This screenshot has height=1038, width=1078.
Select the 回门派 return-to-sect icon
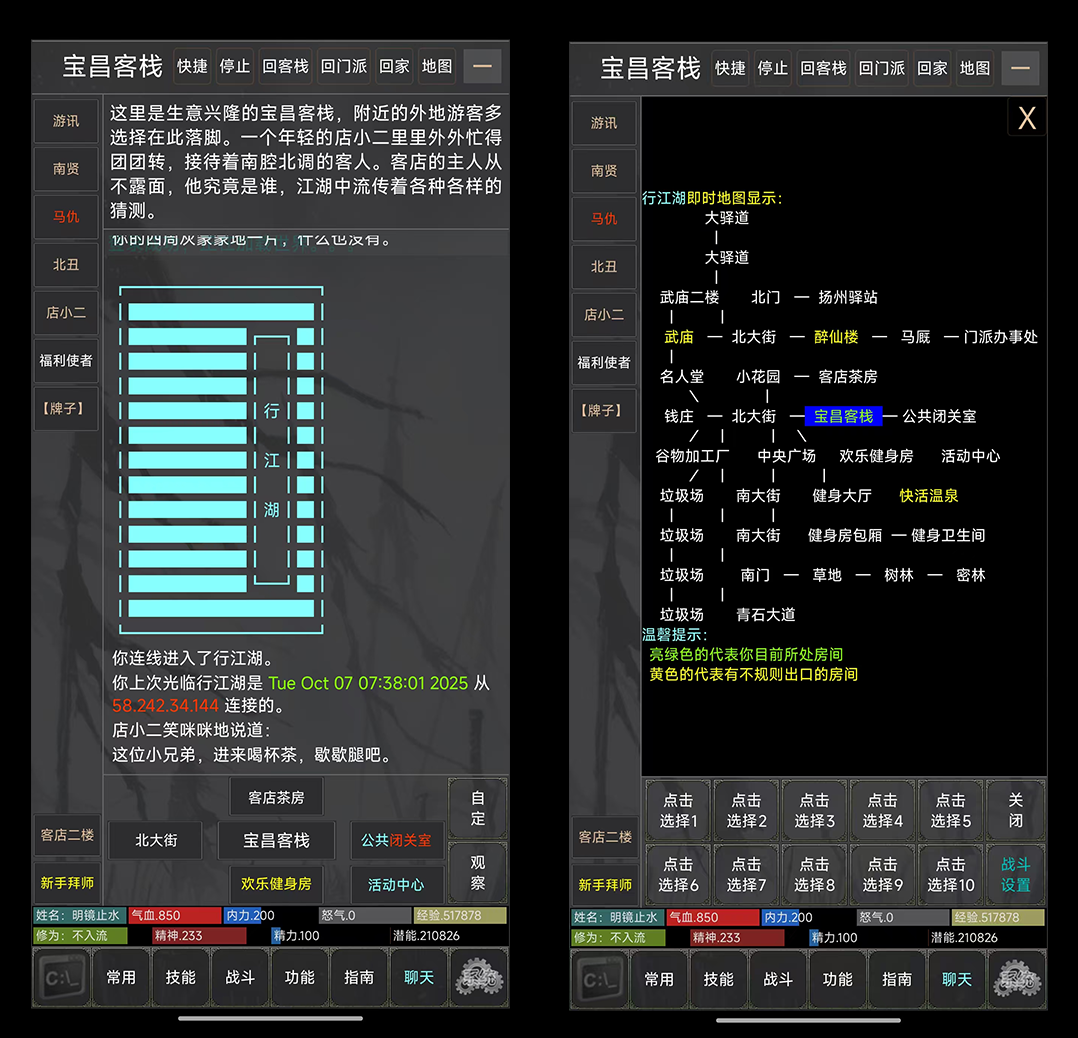(x=343, y=66)
